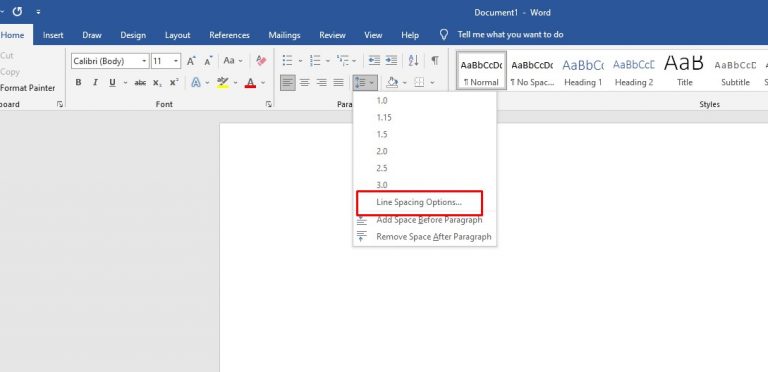Click Shading paint bucket icon
768x372 pixels.
click(391, 83)
